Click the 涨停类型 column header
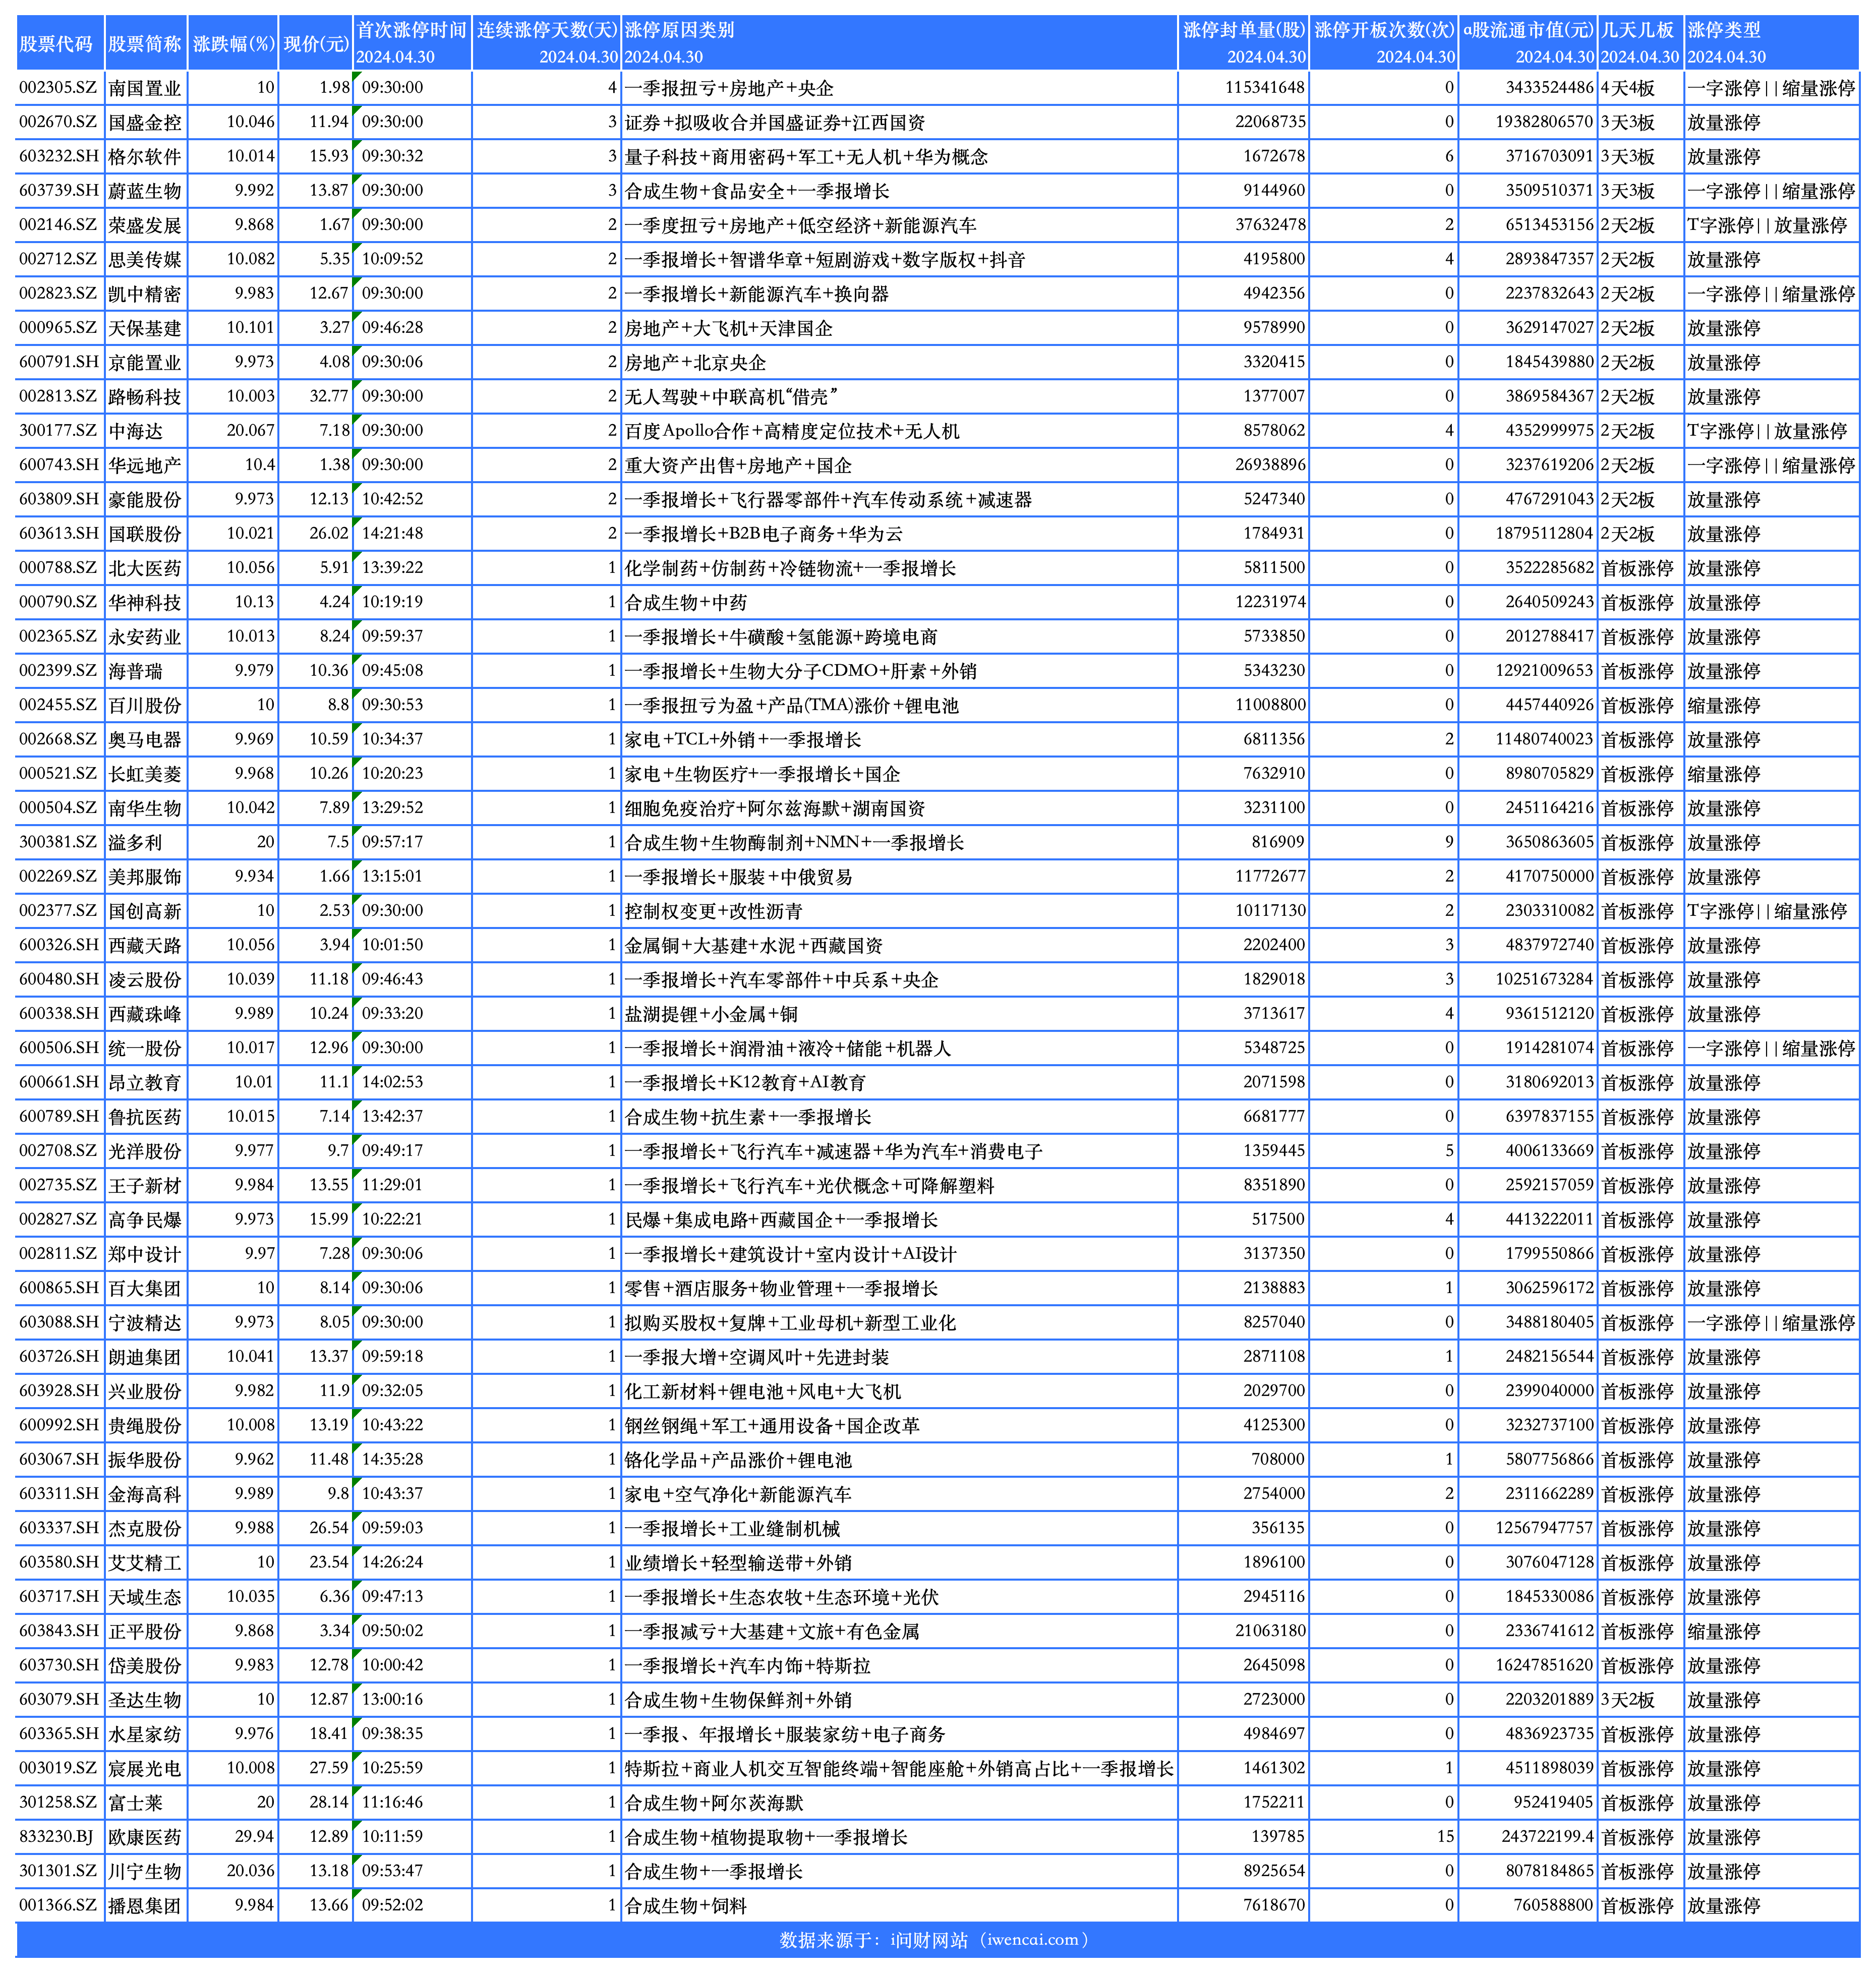This screenshot has height=1973, width=1876. 1772,43
